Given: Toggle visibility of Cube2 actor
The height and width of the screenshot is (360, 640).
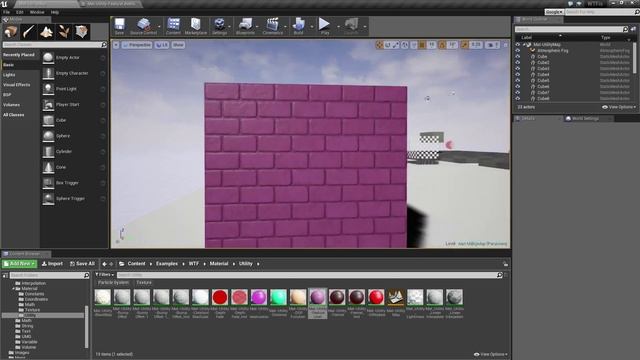Looking at the screenshot, I should pos(518,62).
